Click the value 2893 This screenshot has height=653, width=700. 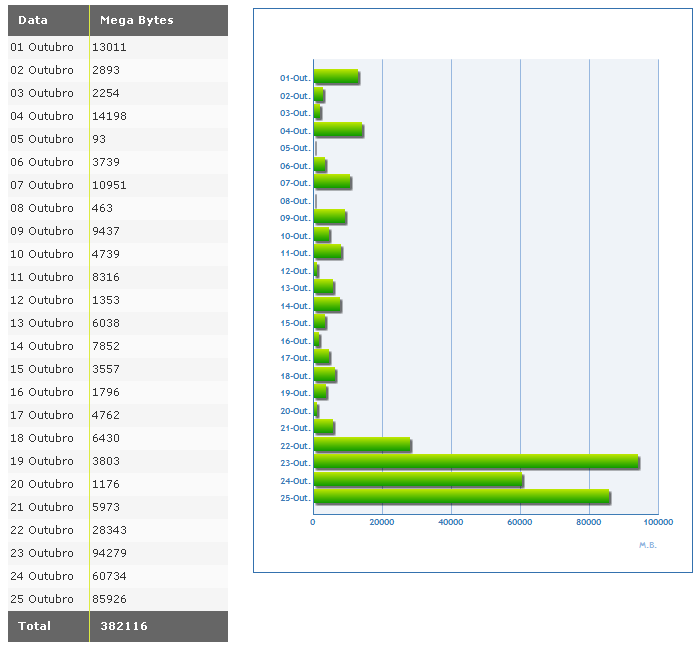106,71
